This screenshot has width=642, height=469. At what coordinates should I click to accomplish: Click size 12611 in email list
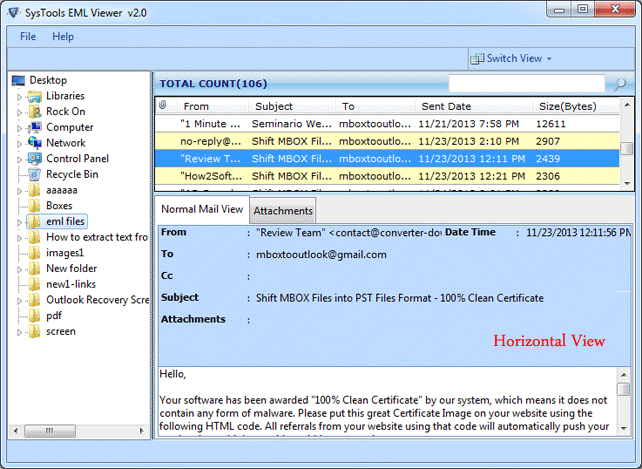(x=551, y=124)
